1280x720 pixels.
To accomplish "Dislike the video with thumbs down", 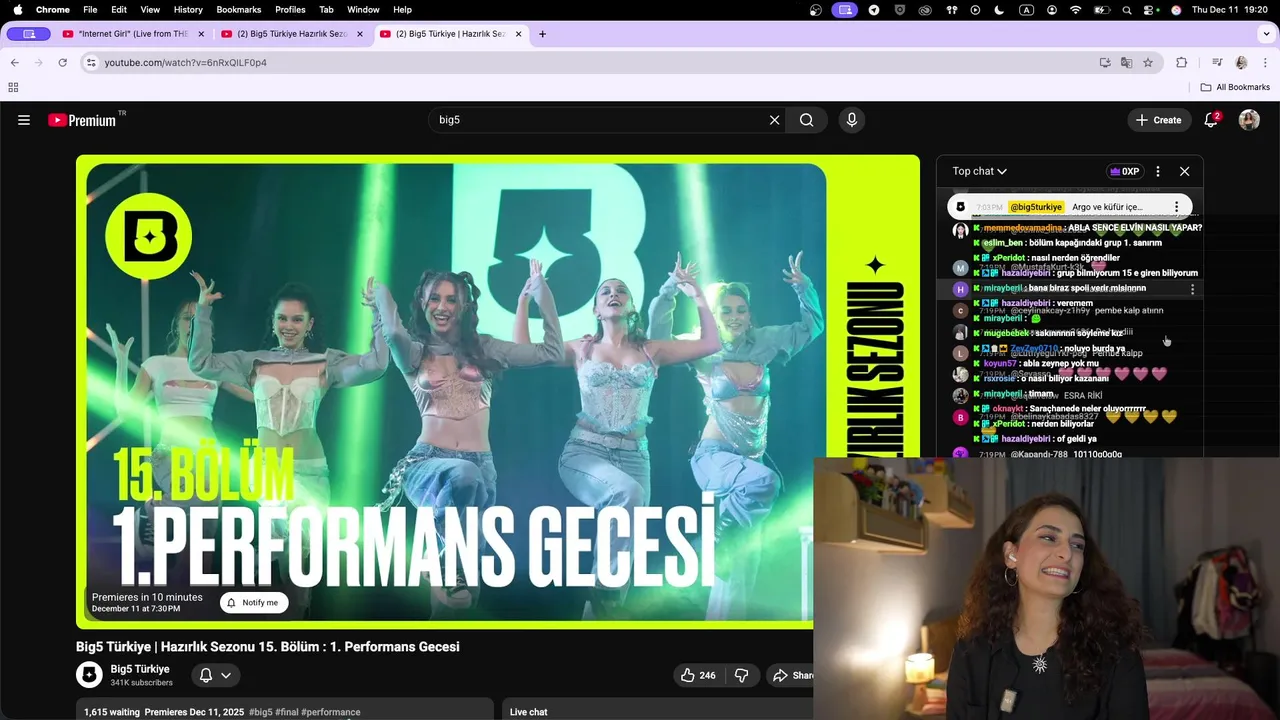I will coord(741,675).
